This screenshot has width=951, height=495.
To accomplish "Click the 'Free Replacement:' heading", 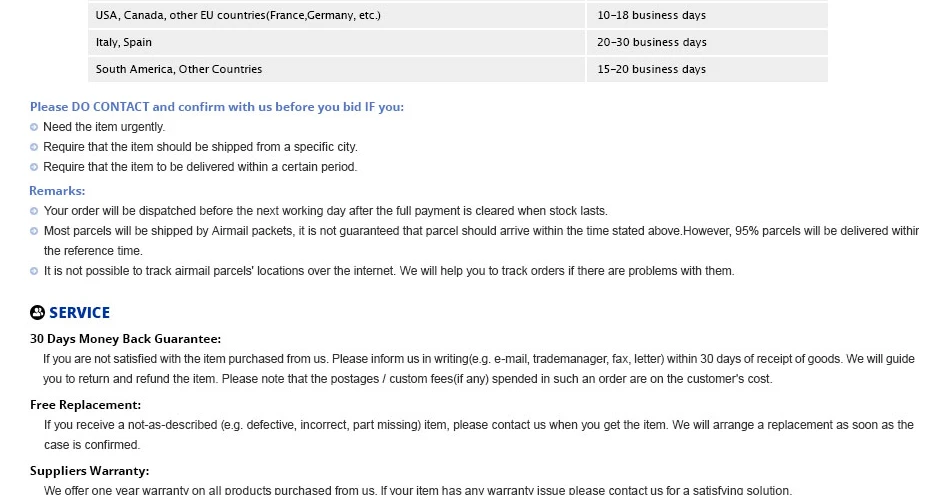I will pos(86,405).
